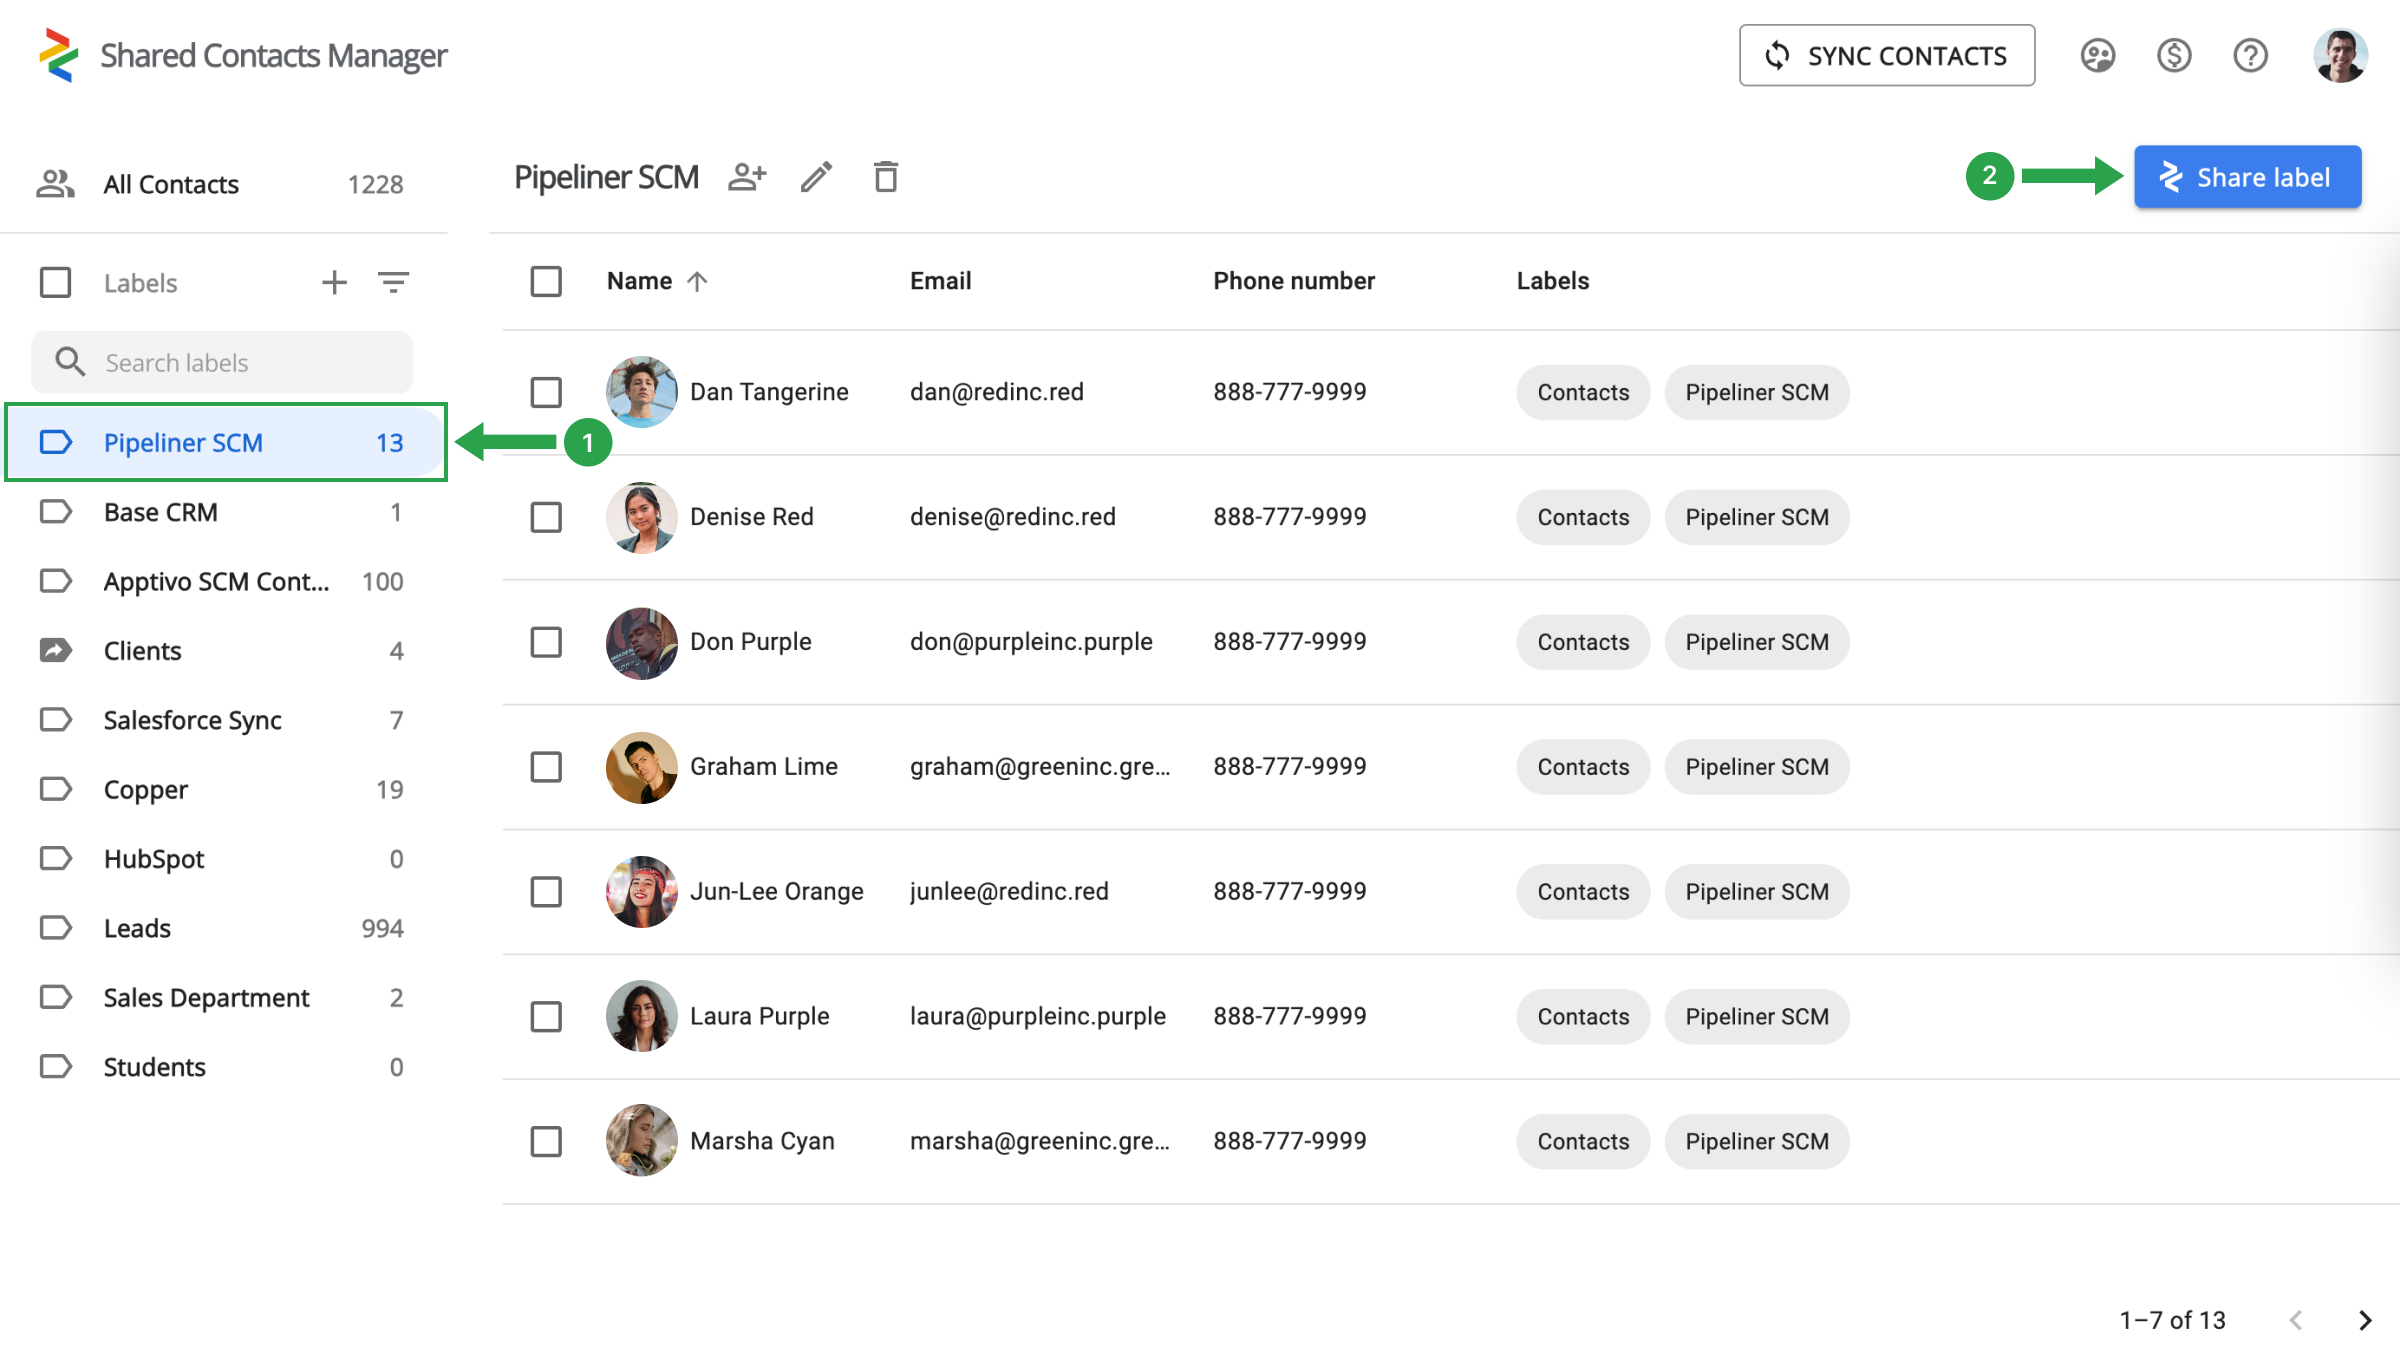Check the Dan Tangerine row checkbox

point(546,392)
